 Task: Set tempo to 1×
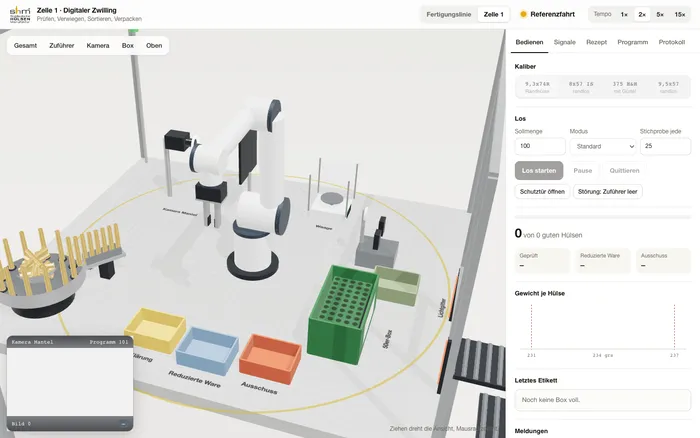[x=624, y=14]
